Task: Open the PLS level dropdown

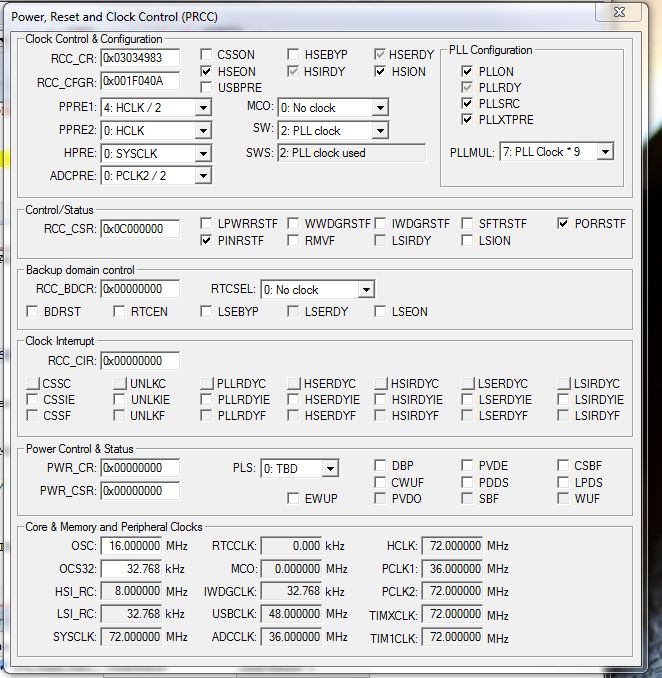Action: 330,469
